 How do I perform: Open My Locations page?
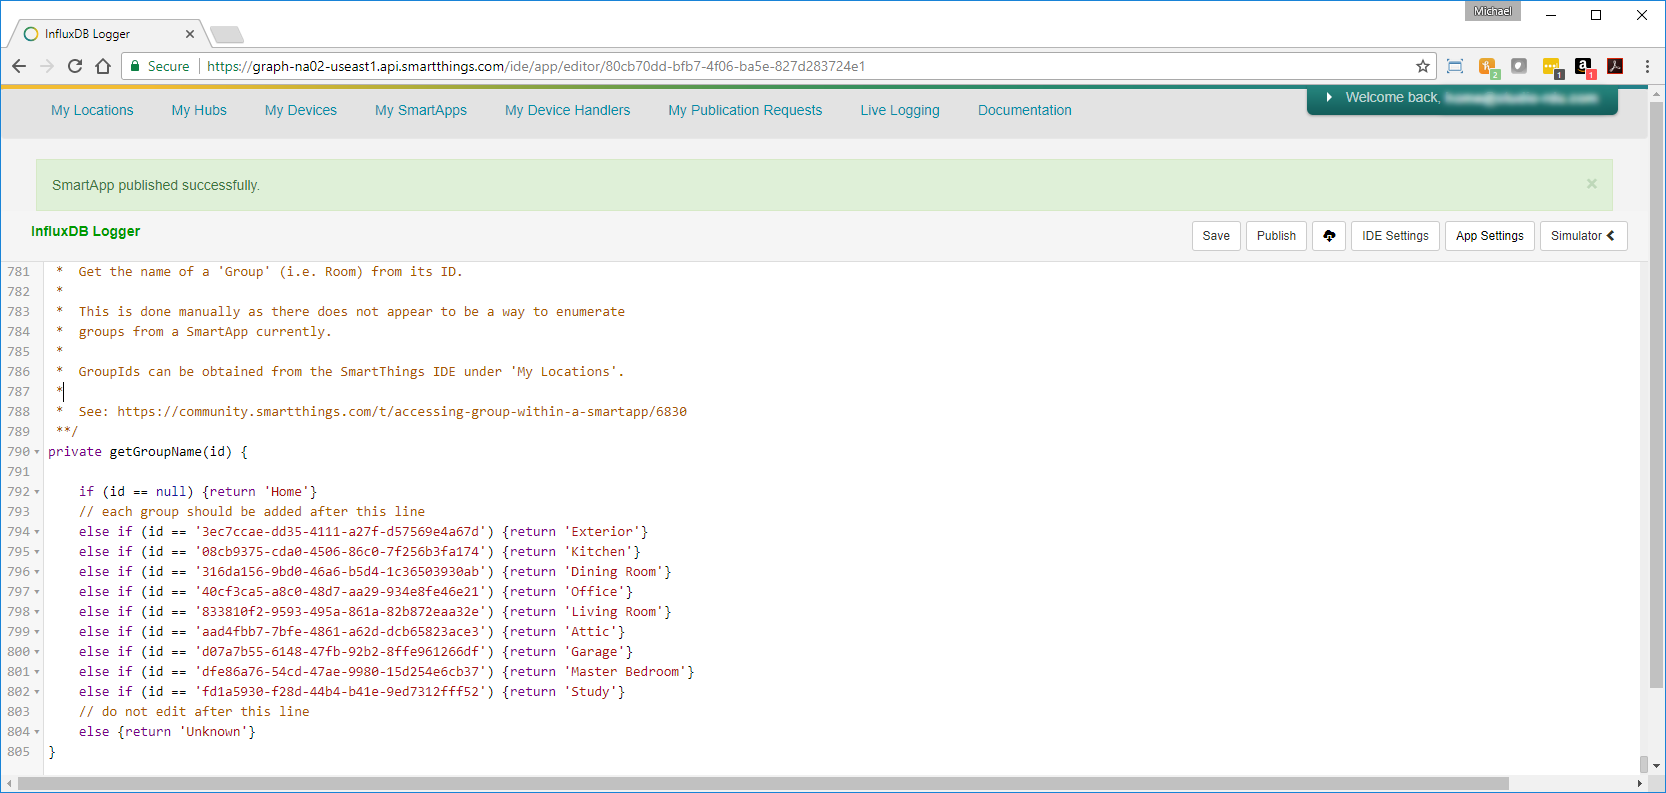click(92, 110)
